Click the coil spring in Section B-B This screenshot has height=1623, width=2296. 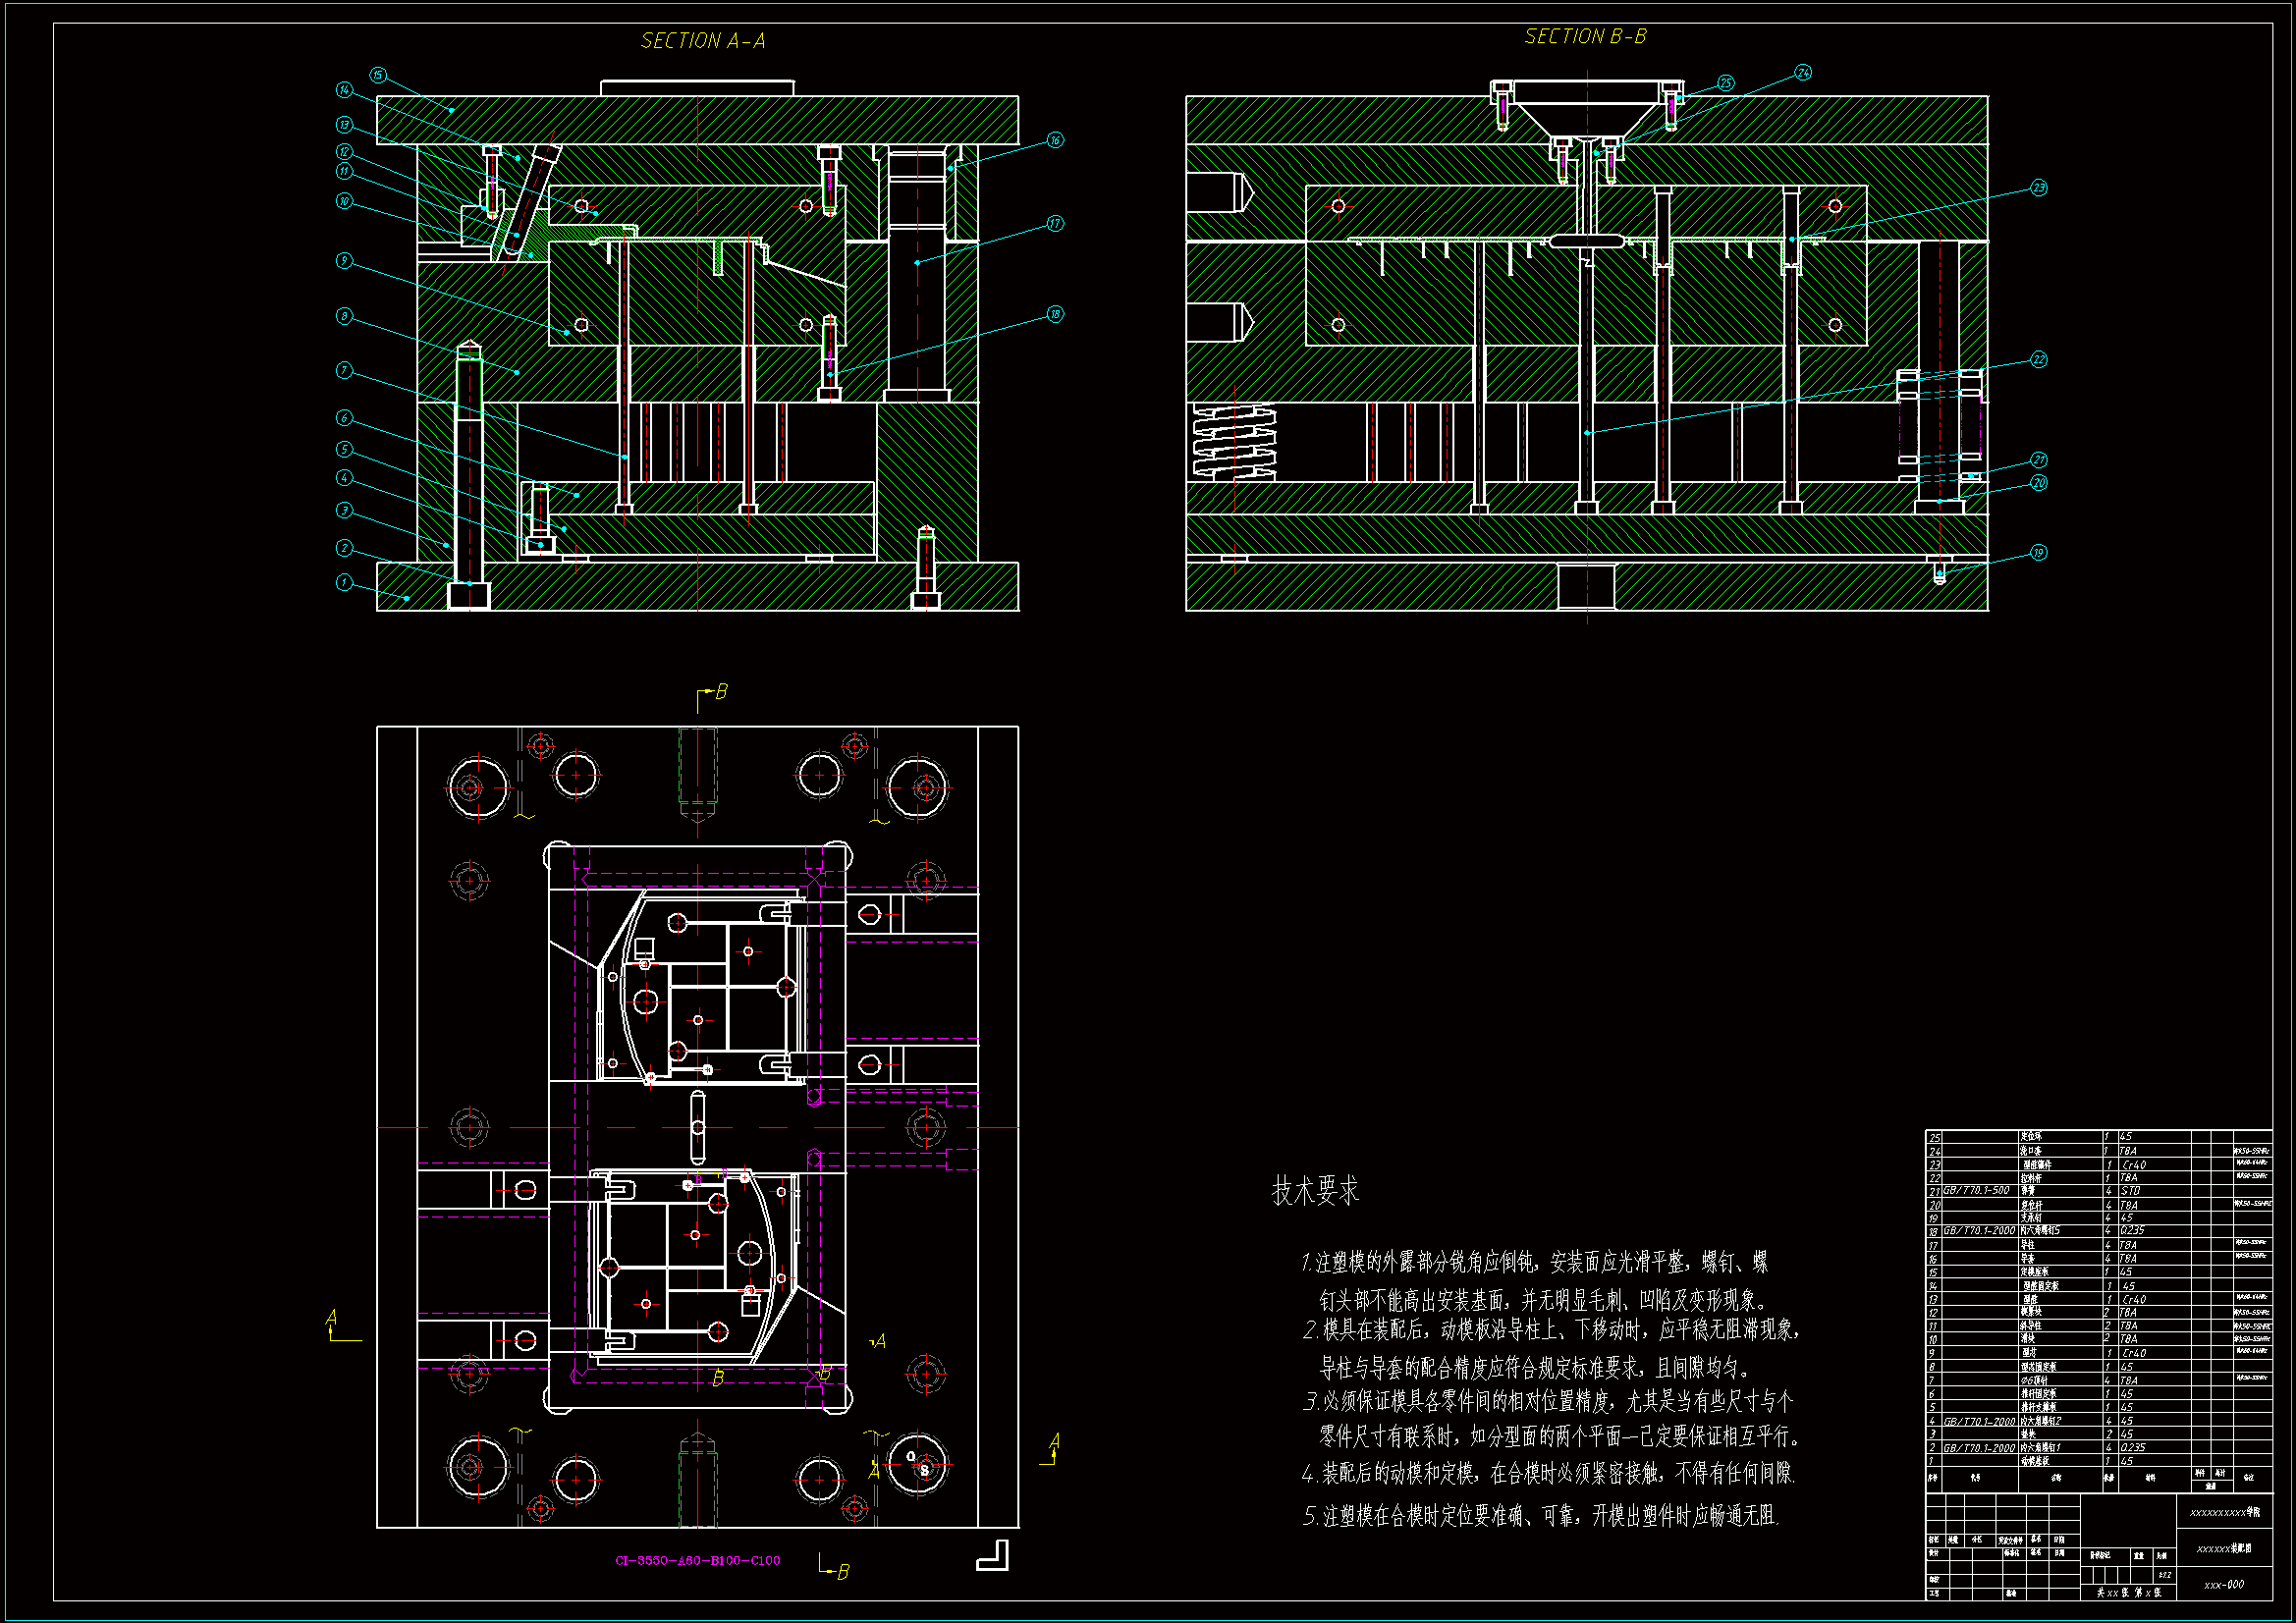[x=1234, y=442]
